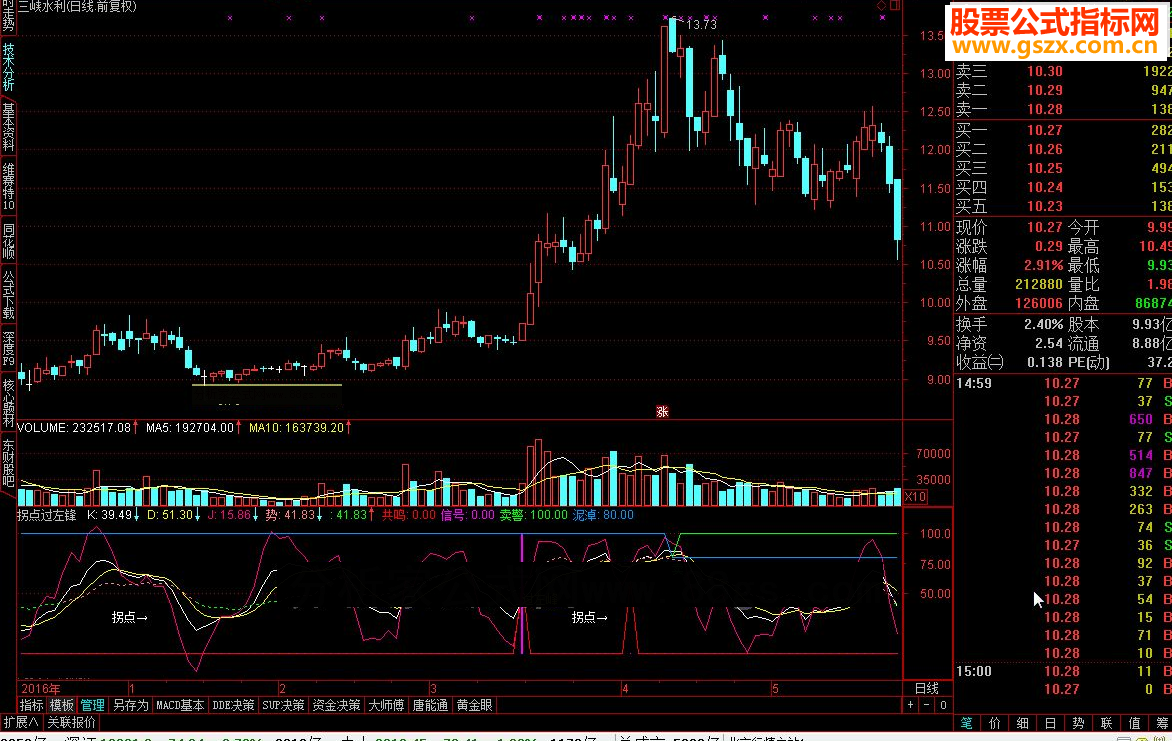Image resolution: width=1172 pixels, height=741 pixels.
Task: Click the 卖三 ask price row
Action: (x=1063, y=71)
